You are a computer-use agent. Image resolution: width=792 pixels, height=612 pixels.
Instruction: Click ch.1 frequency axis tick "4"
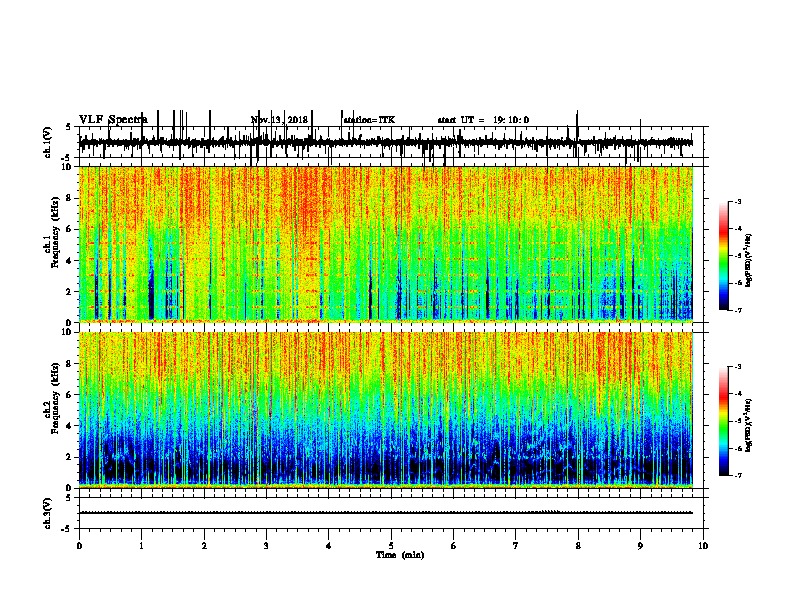(x=70, y=261)
